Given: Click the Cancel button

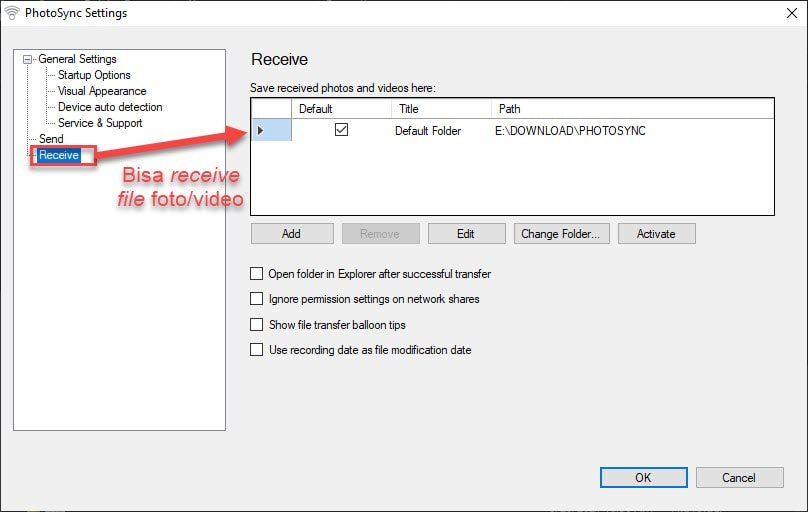Looking at the screenshot, I should [739, 477].
